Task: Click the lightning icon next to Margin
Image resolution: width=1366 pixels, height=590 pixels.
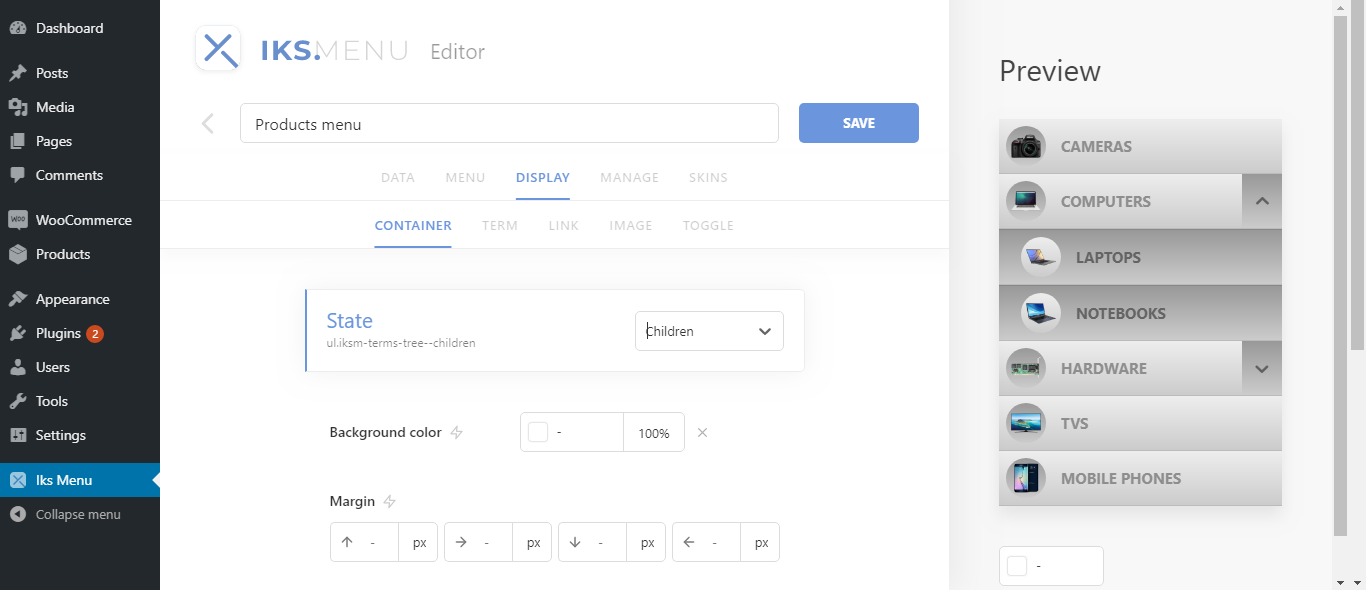Action: coord(390,501)
